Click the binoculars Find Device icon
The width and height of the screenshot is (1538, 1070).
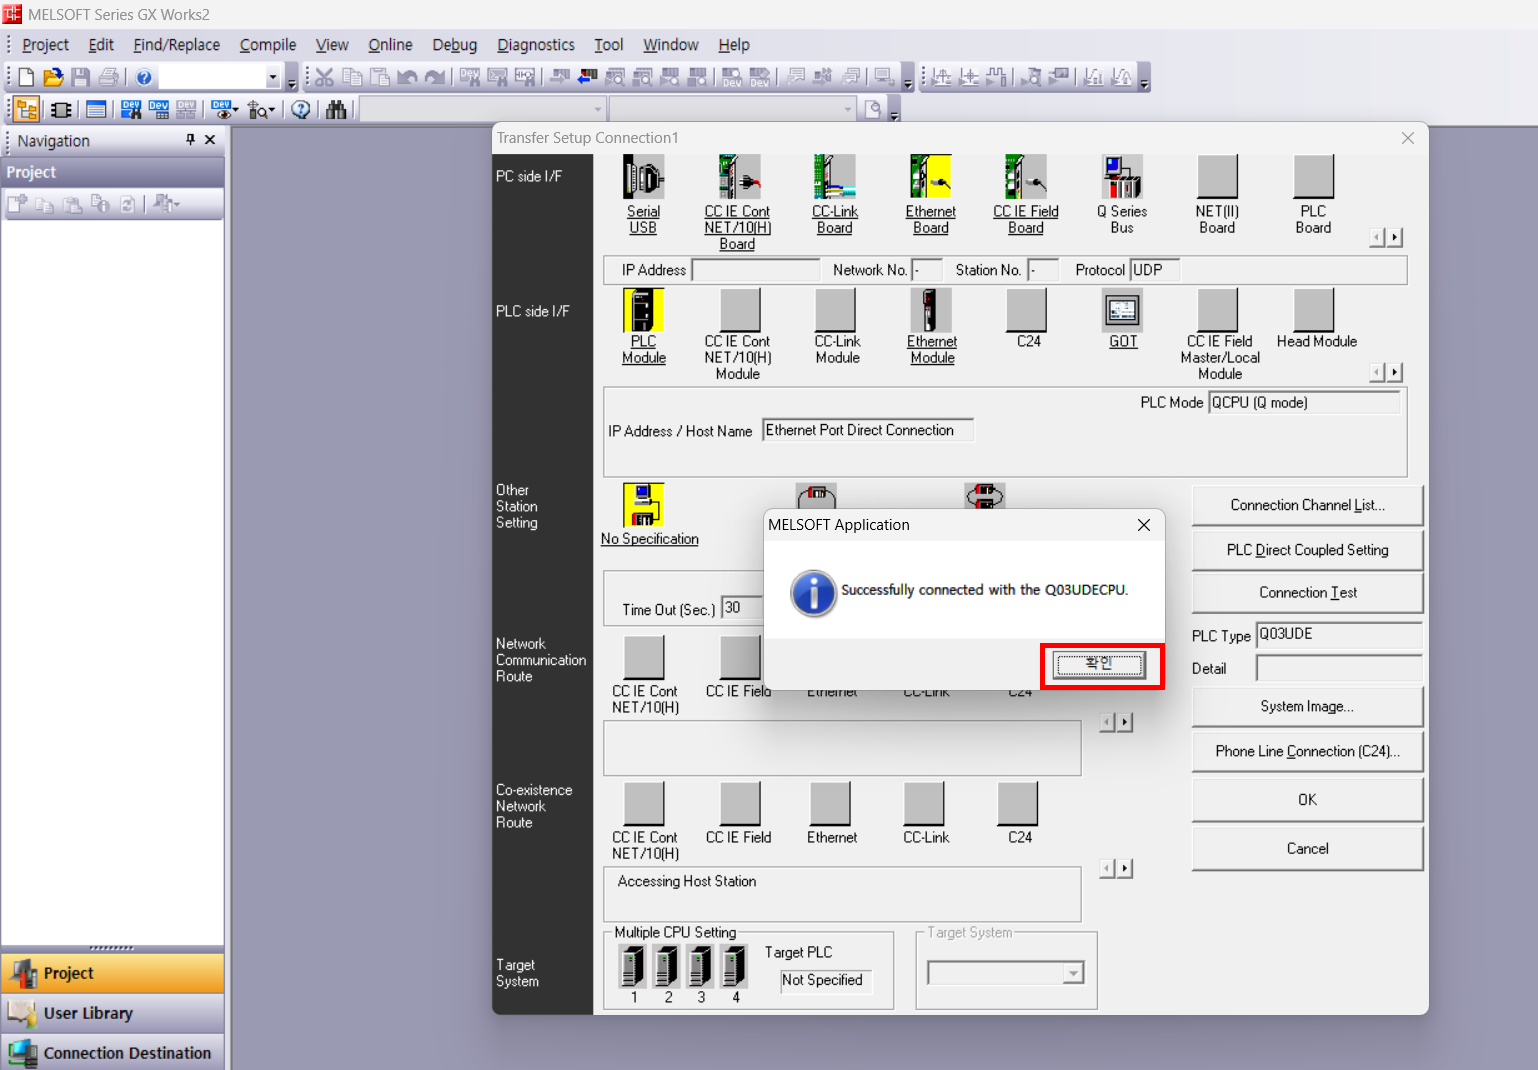[x=336, y=109]
